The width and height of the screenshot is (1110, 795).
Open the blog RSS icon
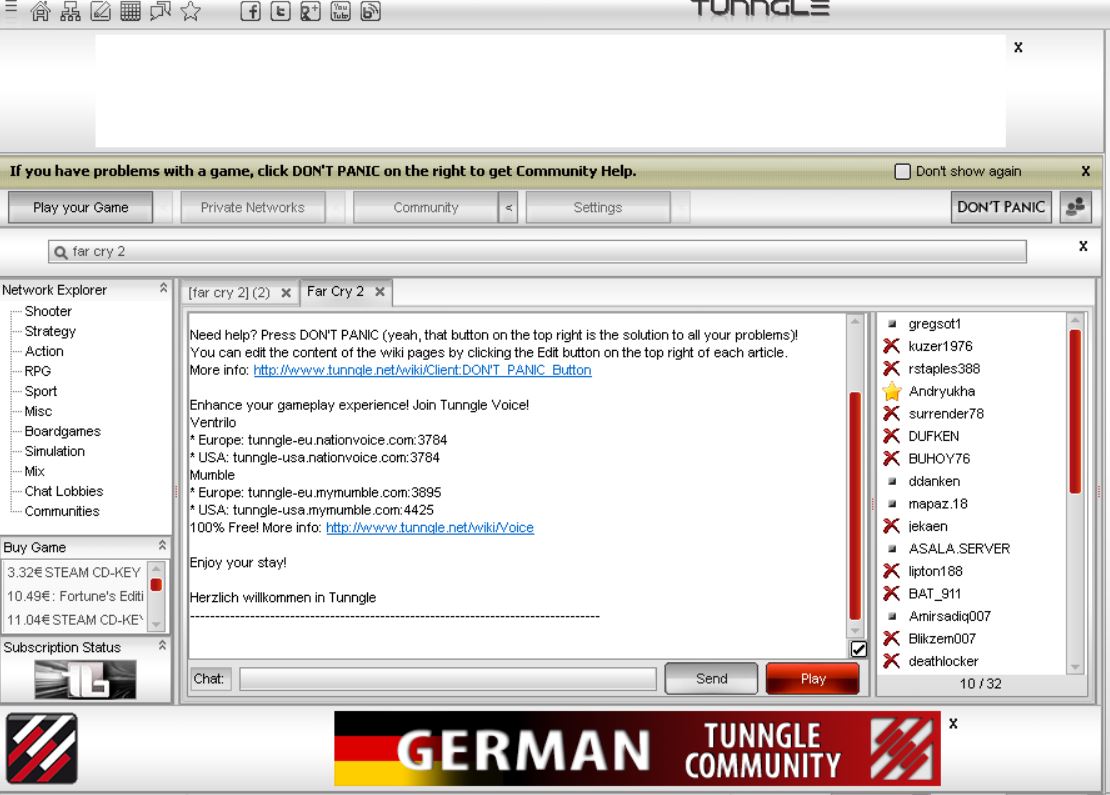coord(371,11)
